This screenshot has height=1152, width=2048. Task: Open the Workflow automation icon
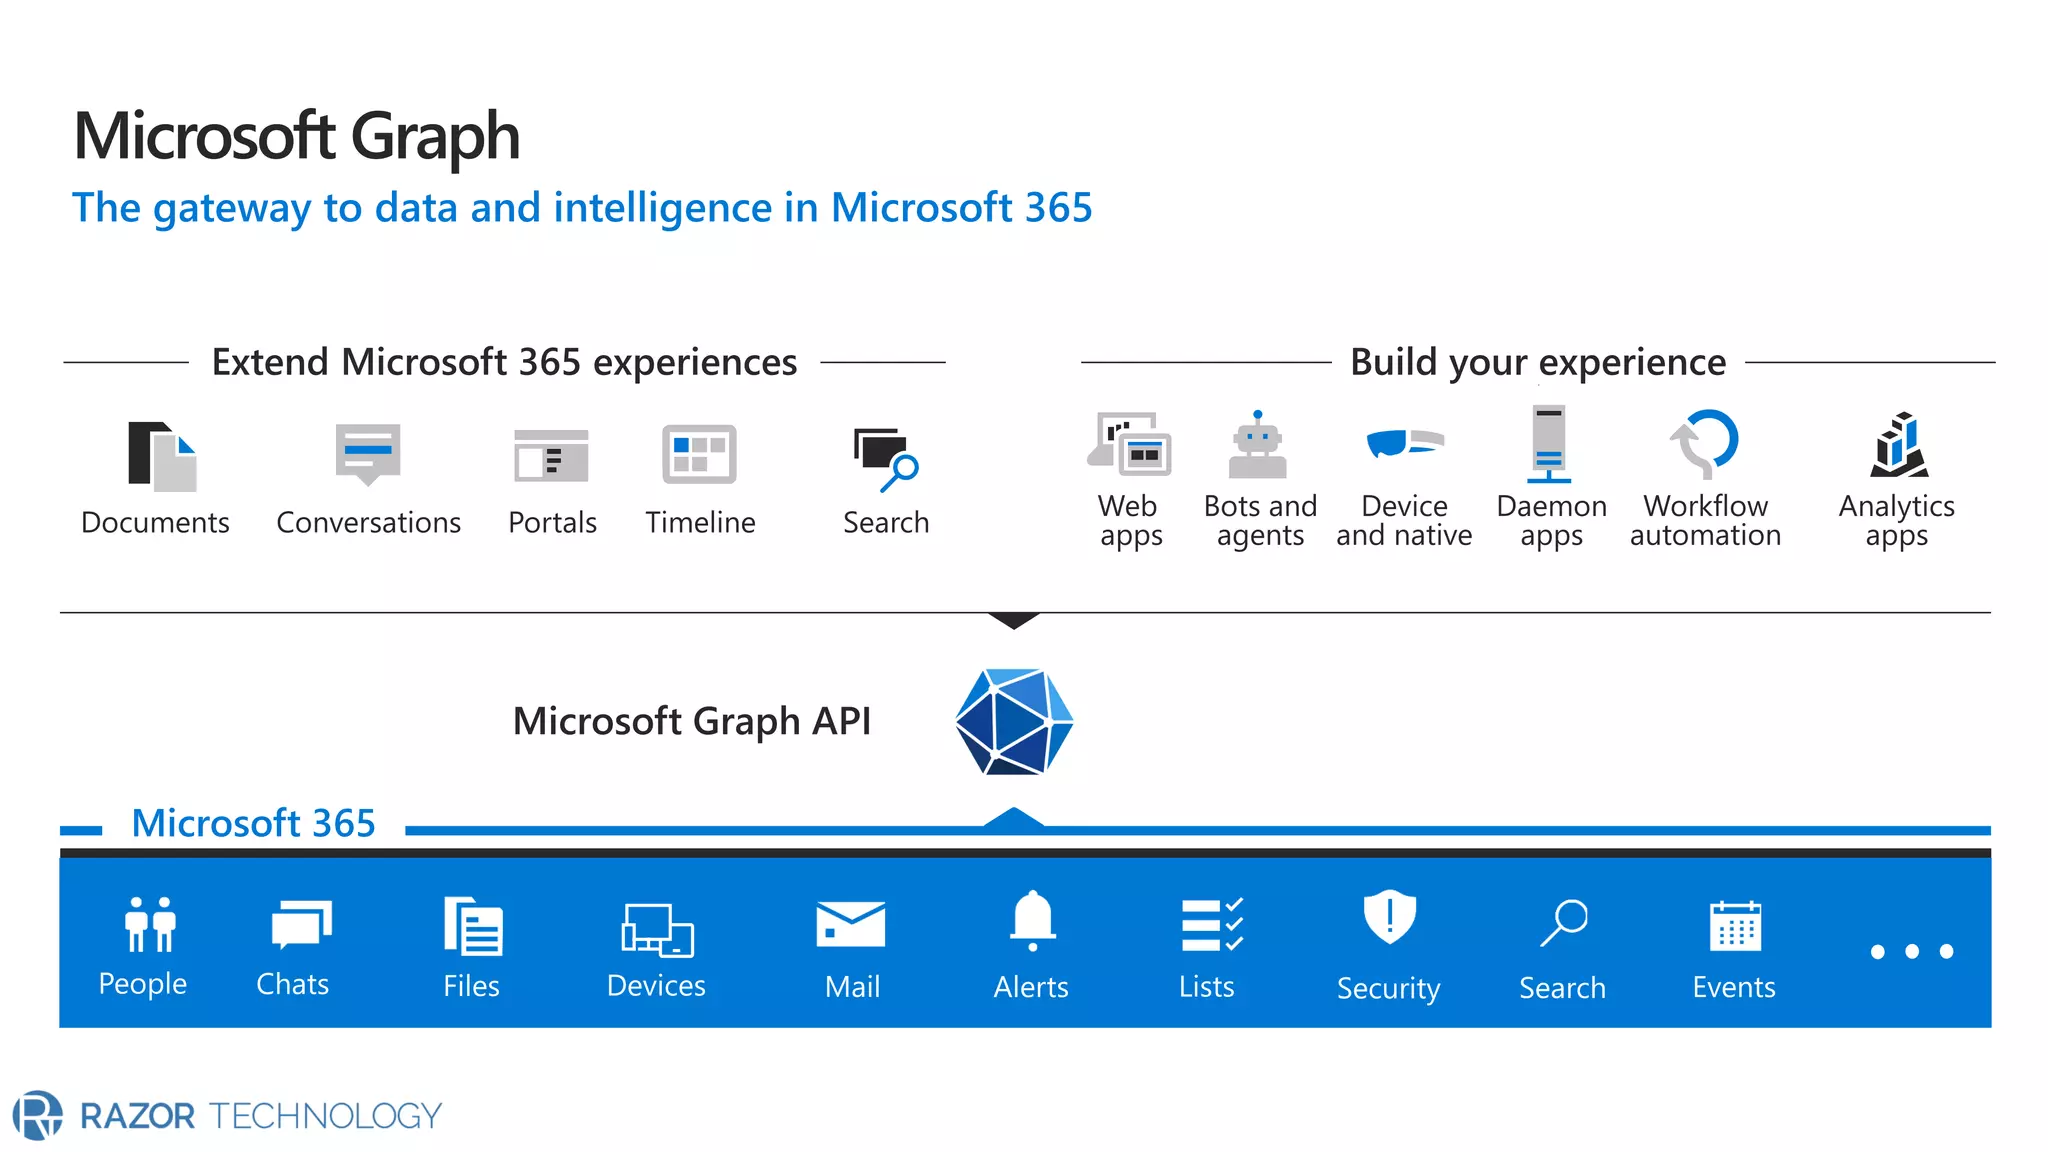1705,443
